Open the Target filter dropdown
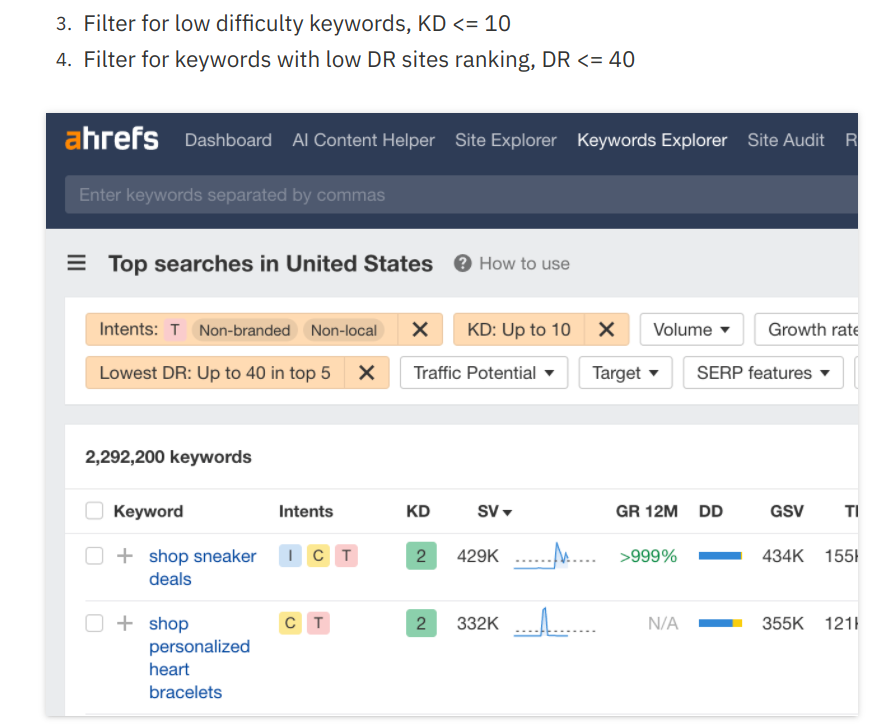Viewport: 892px width, 728px height. click(625, 373)
